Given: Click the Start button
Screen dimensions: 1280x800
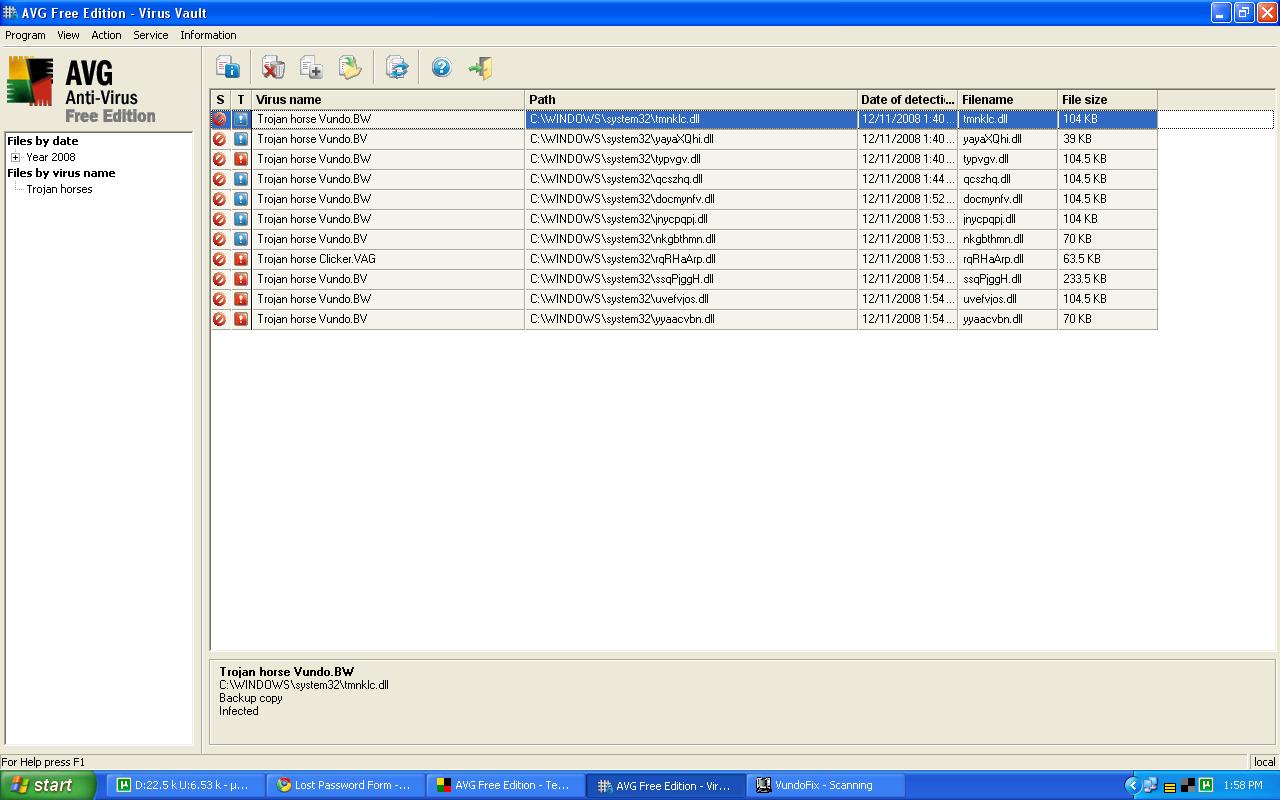Looking at the screenshot, I should (47, 785).
